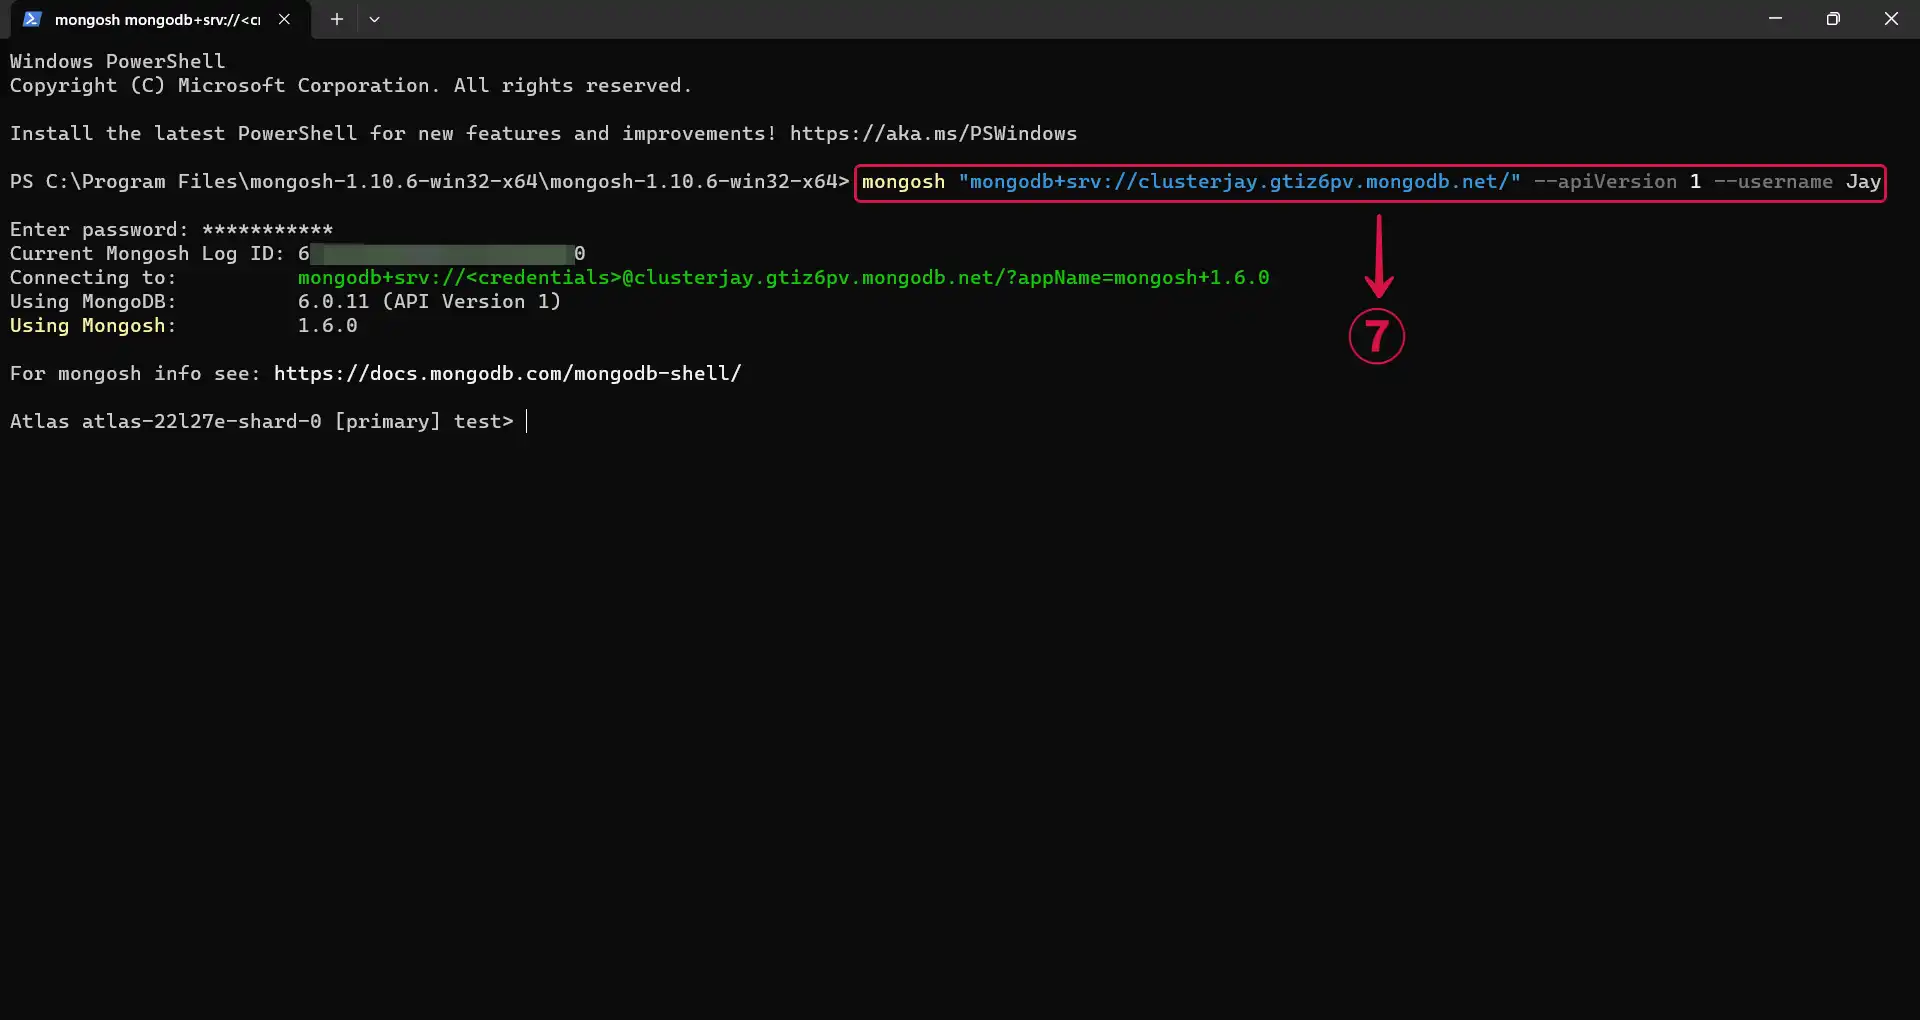
Task: Click the '--apiVersion' flag text
Action: tap(1605, 181)
